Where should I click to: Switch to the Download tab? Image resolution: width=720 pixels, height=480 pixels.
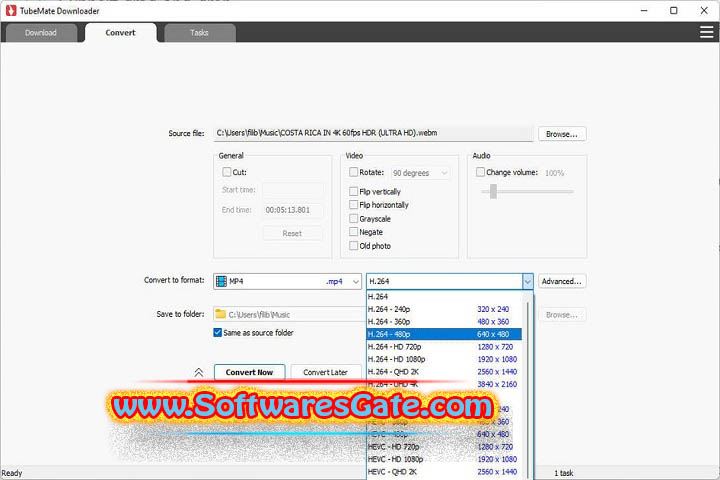click(x=41, y=33)
